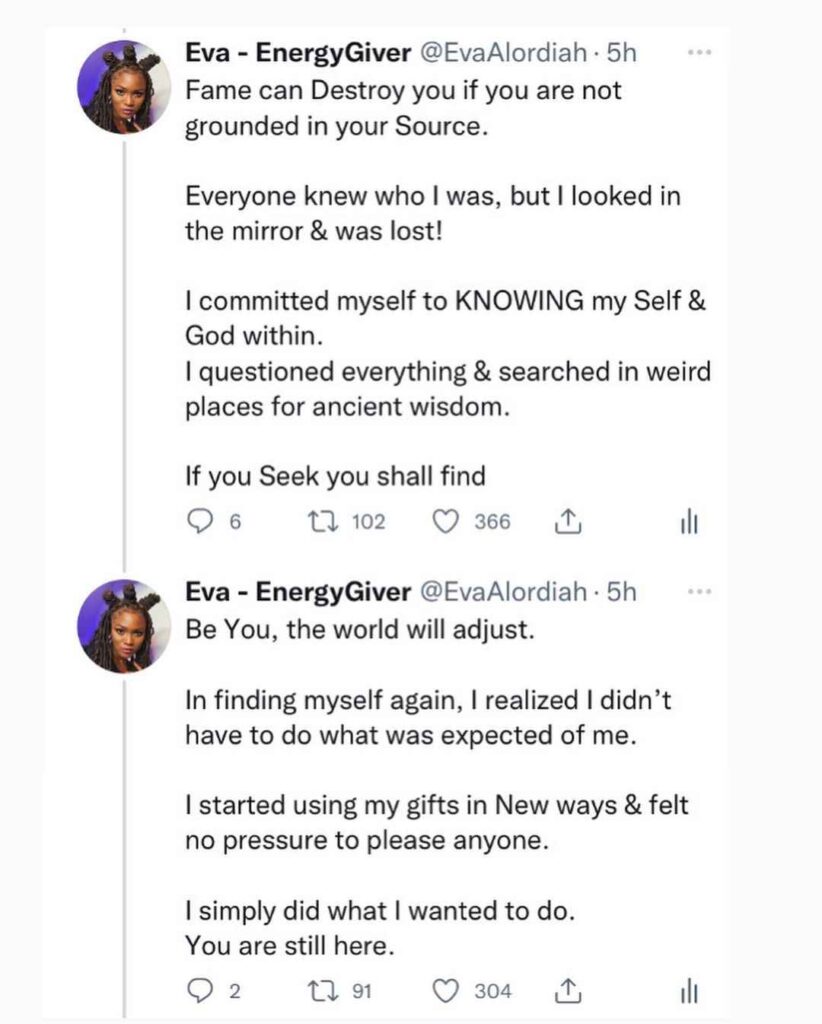This screenshot has width=822, height=1024.
Task: Click the first tweet's "Eva - EnergyGiver" name
Action: coord(298,54)
